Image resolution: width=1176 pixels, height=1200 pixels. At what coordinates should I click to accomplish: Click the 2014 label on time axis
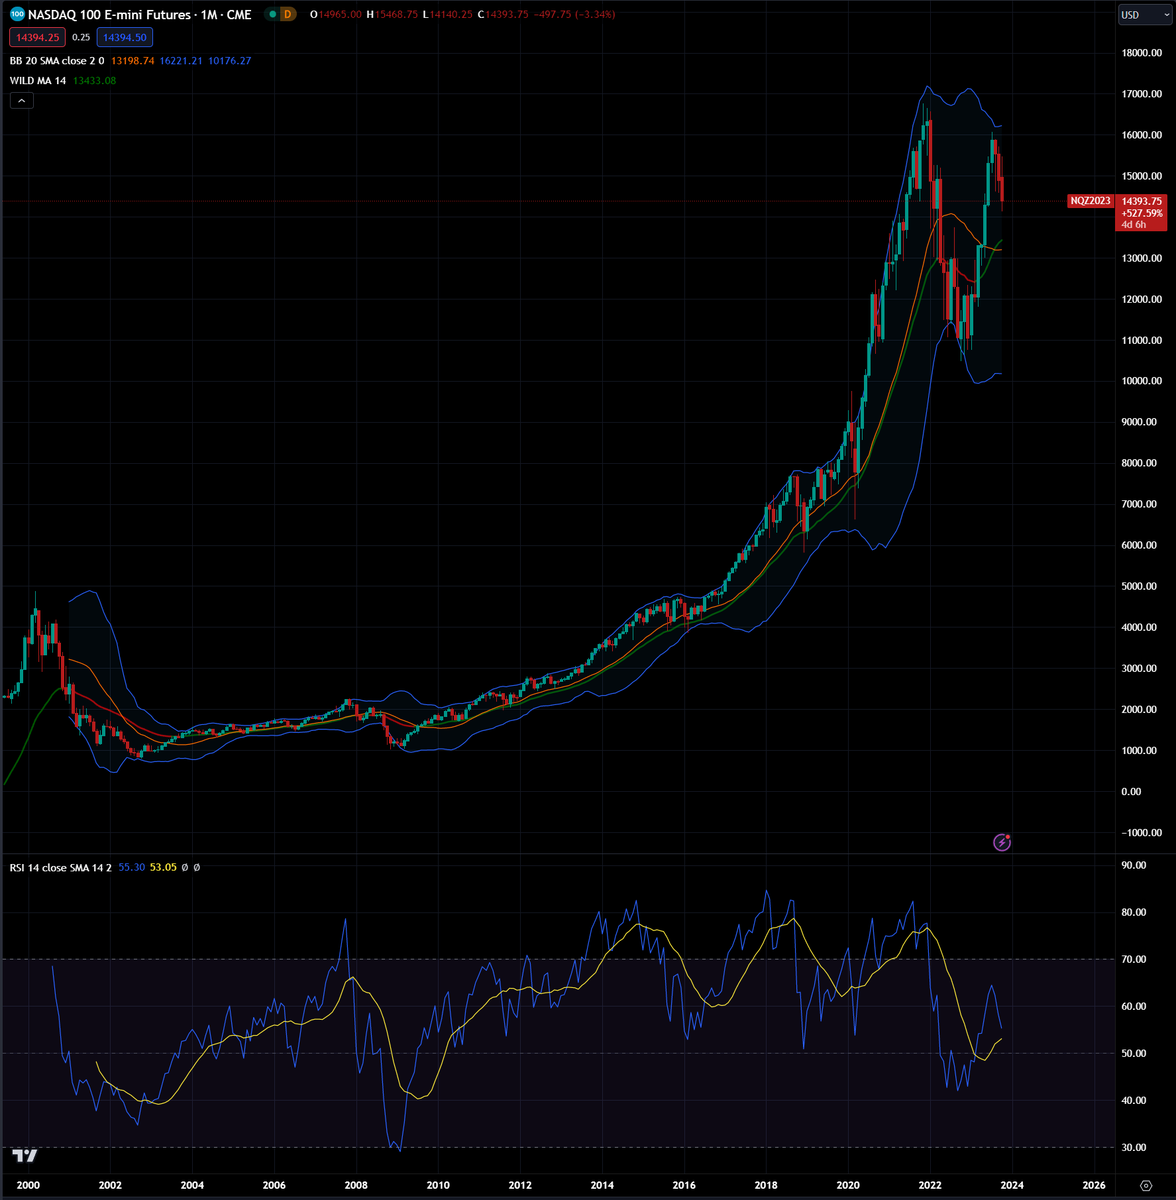pyautogui.click(x=602, y=1184)
